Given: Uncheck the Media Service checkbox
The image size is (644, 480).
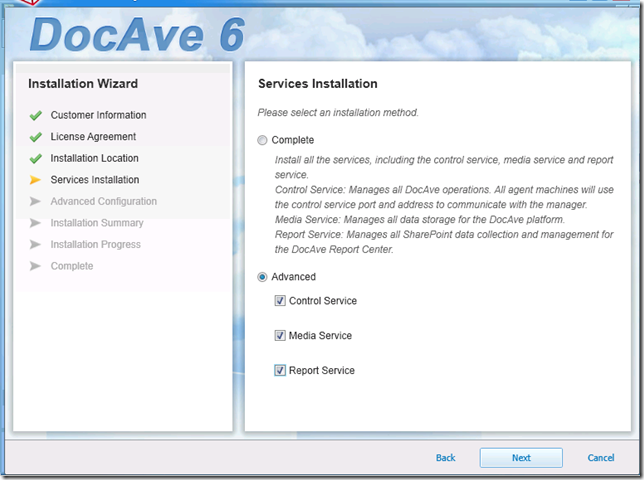Looking at the screenshot, I should pyautogui.click(x=280, y=336).
